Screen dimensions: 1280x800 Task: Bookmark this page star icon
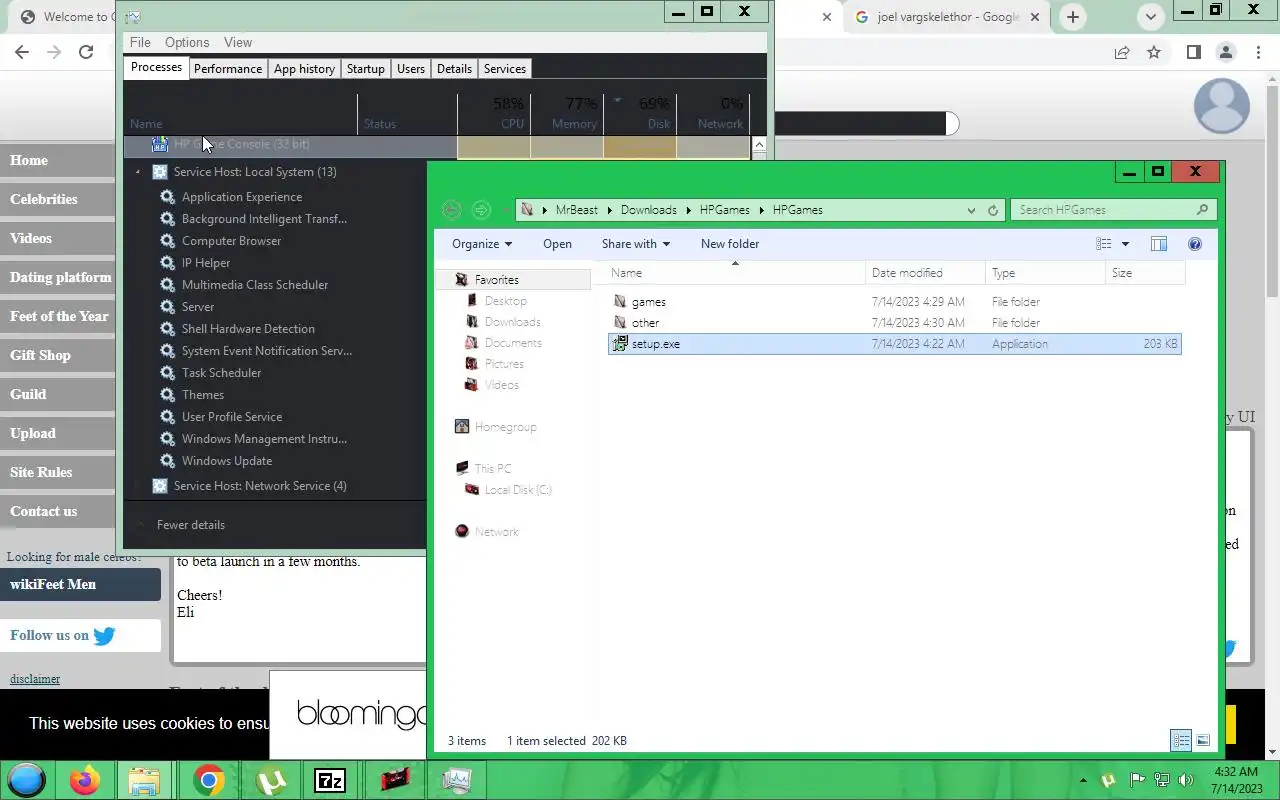coord(1154,53)
